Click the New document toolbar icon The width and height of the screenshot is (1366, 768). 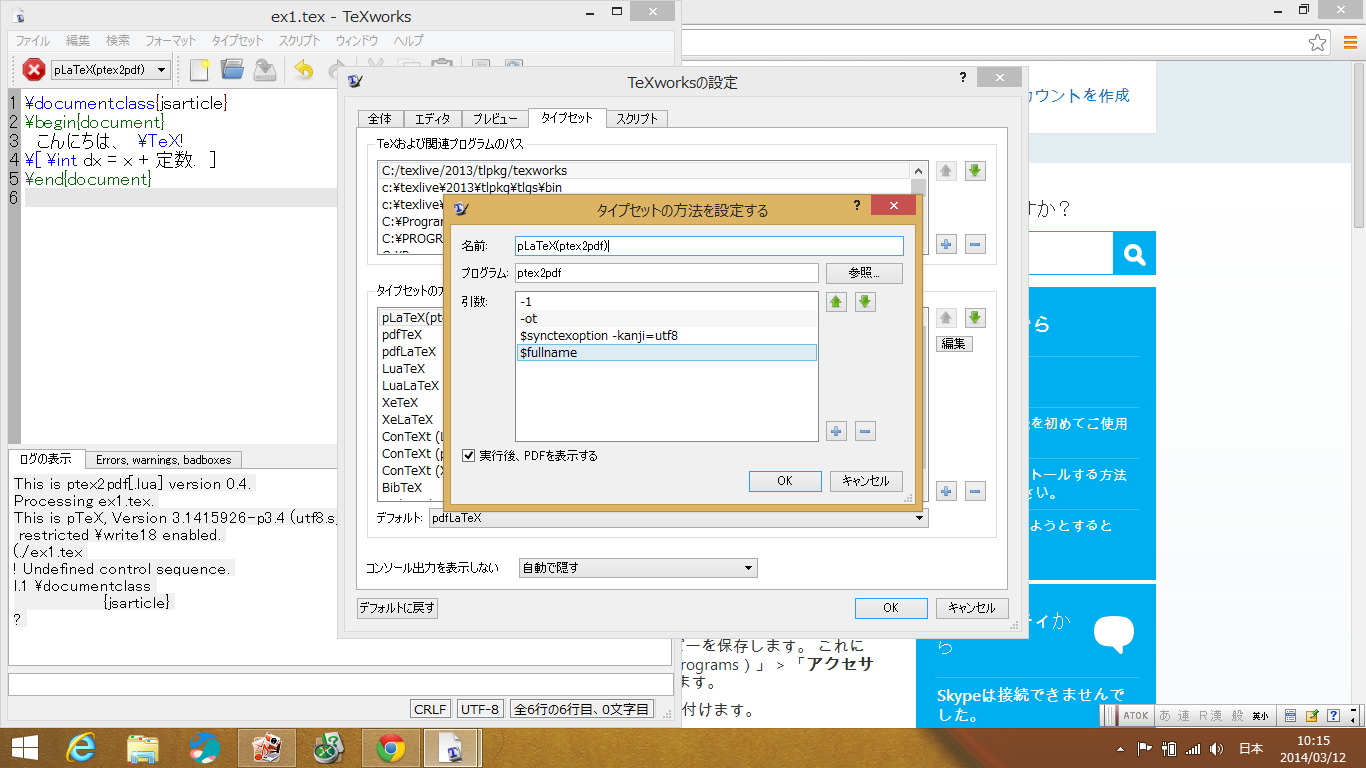click(x=200, y=70)
